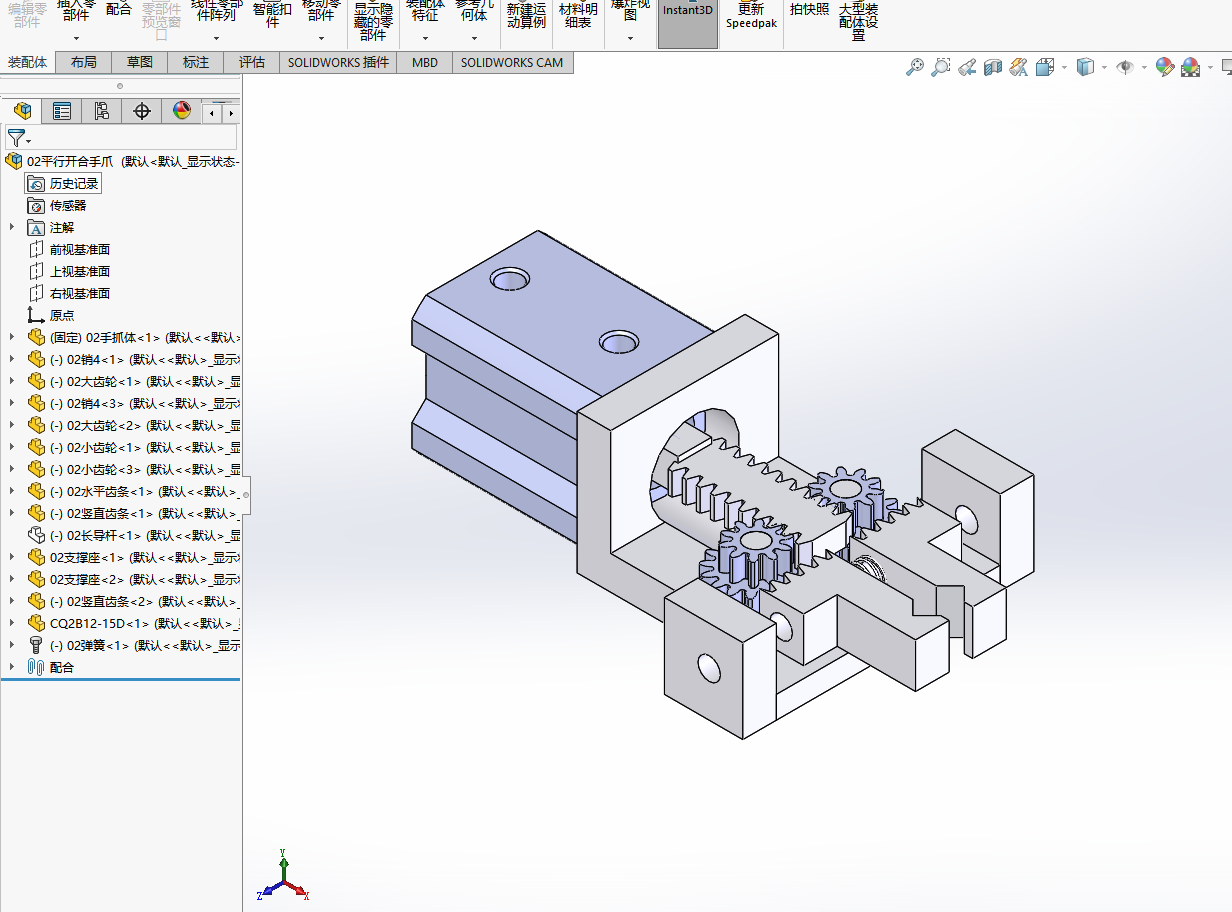Expand the 02大齿轮<1> component node

(x=12, y=381)
